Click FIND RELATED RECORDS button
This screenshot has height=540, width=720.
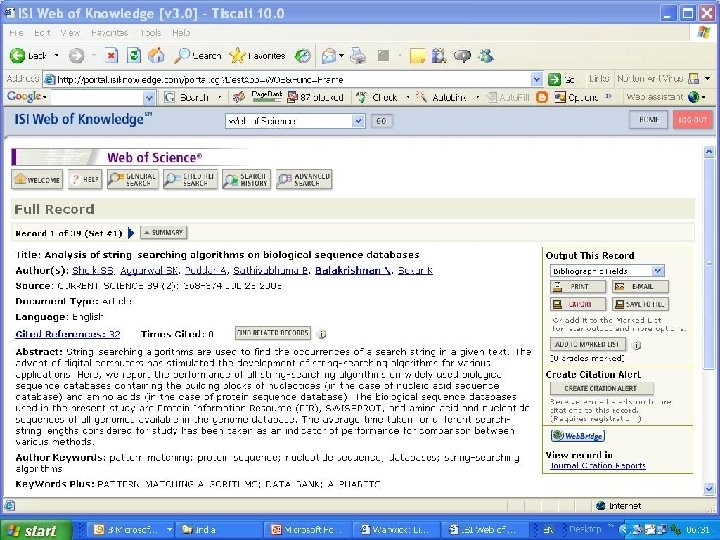pos(273,333)
